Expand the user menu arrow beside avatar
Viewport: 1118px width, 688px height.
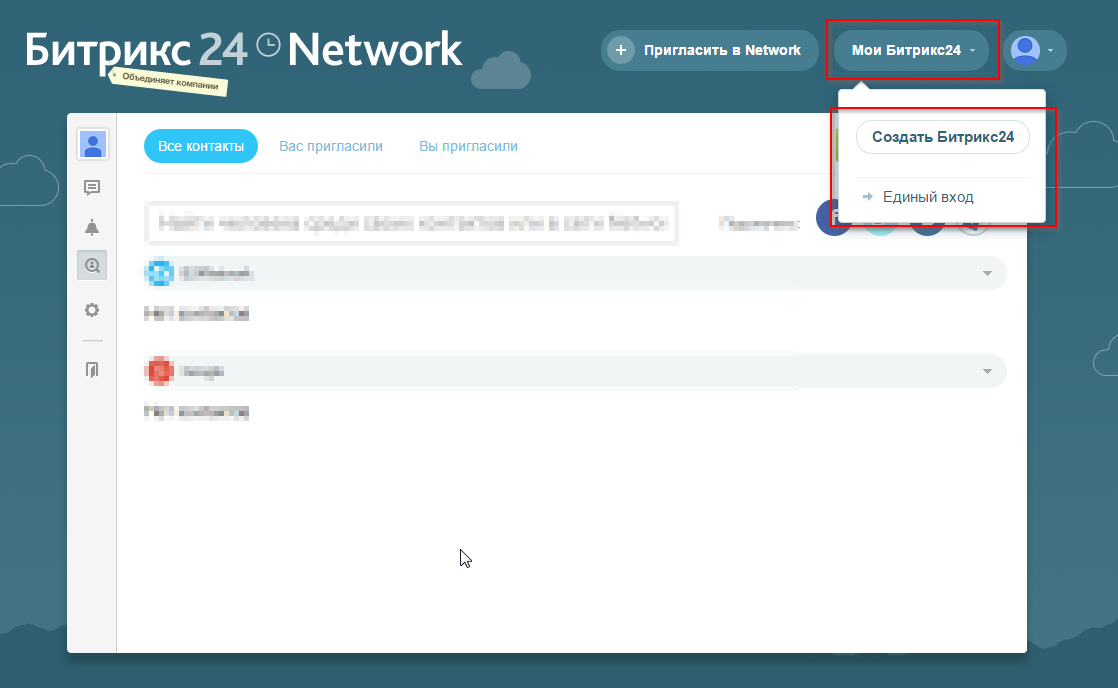[1050, 51]
